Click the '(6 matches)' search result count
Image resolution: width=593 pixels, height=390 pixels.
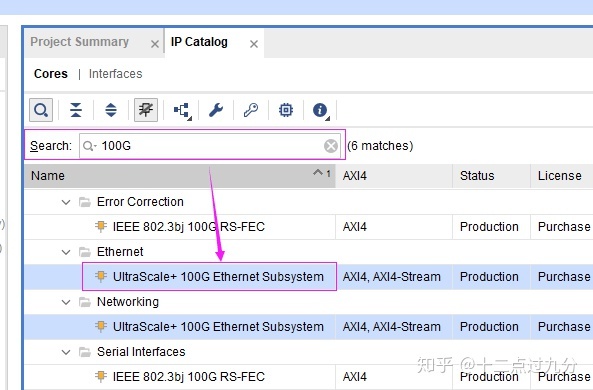click(380, 146)
